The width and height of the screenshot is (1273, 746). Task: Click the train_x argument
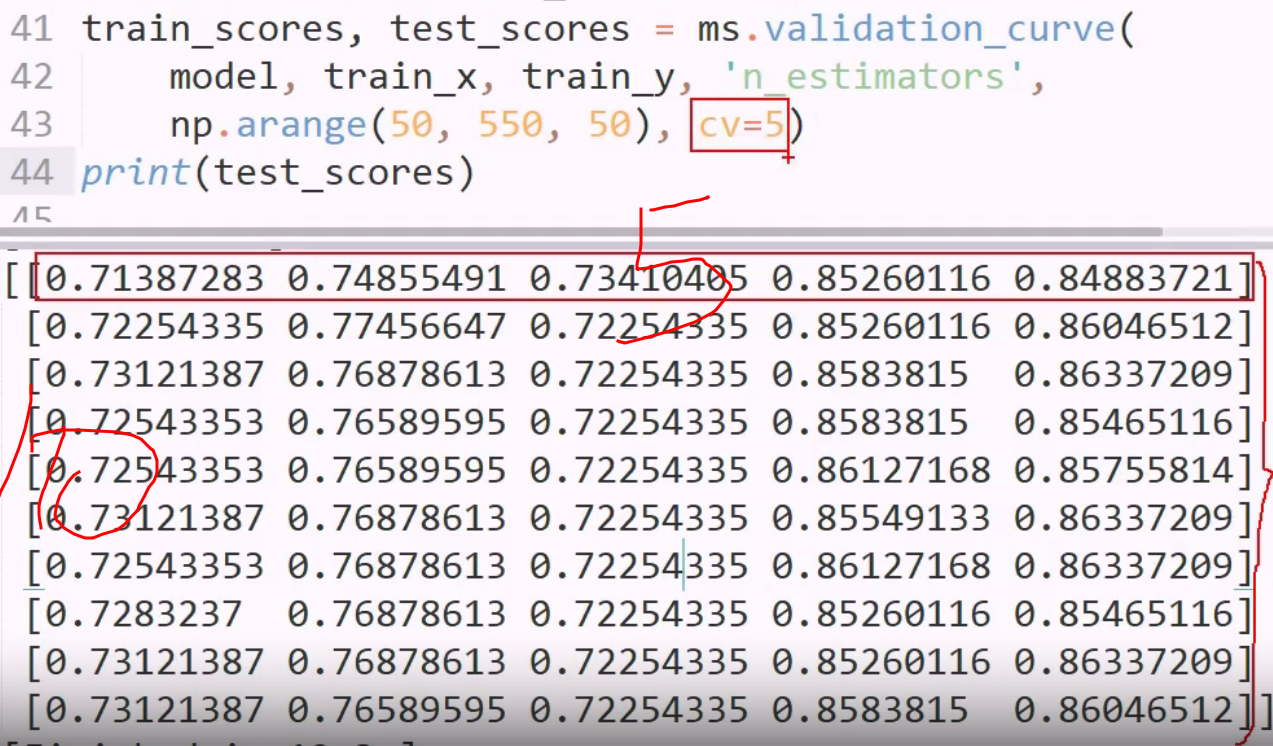[401, 77]
